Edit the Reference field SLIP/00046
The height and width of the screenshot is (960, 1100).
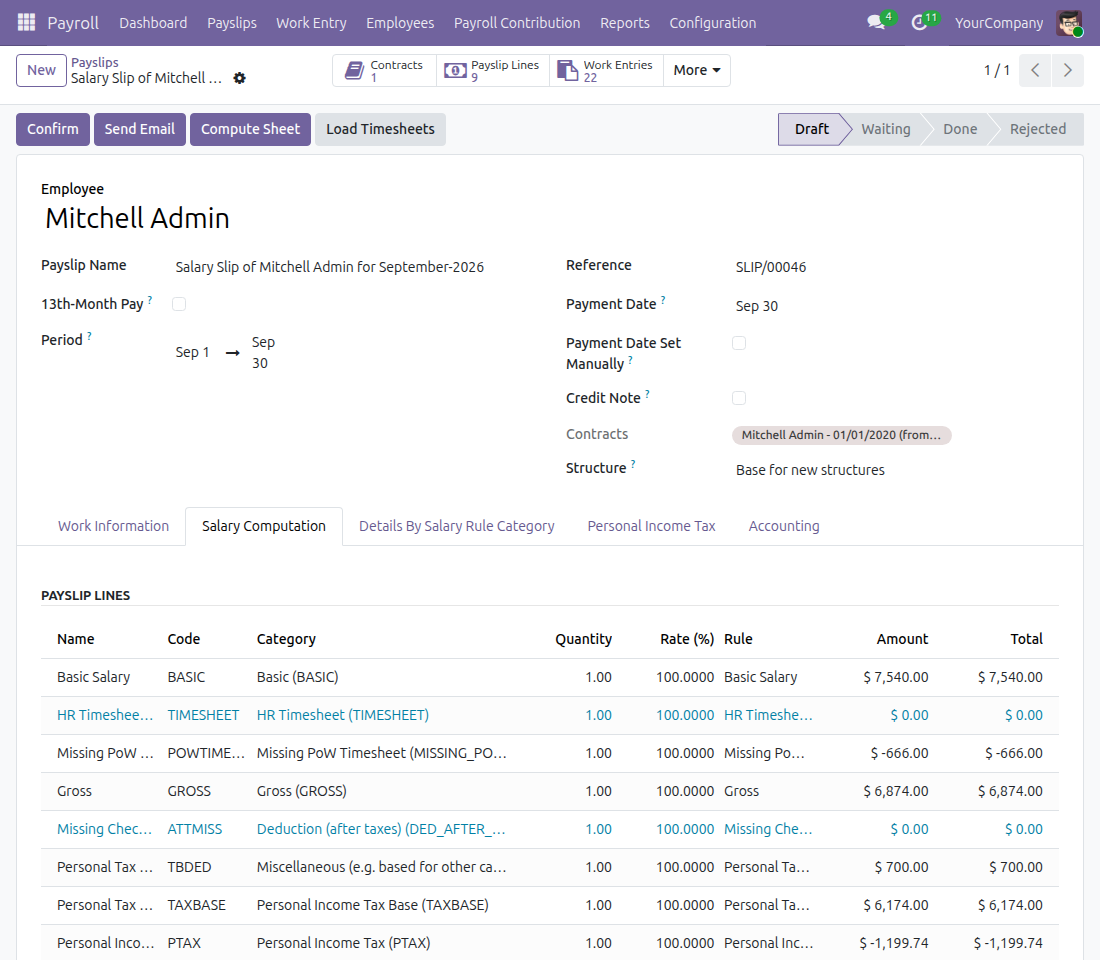click(771, 267)
